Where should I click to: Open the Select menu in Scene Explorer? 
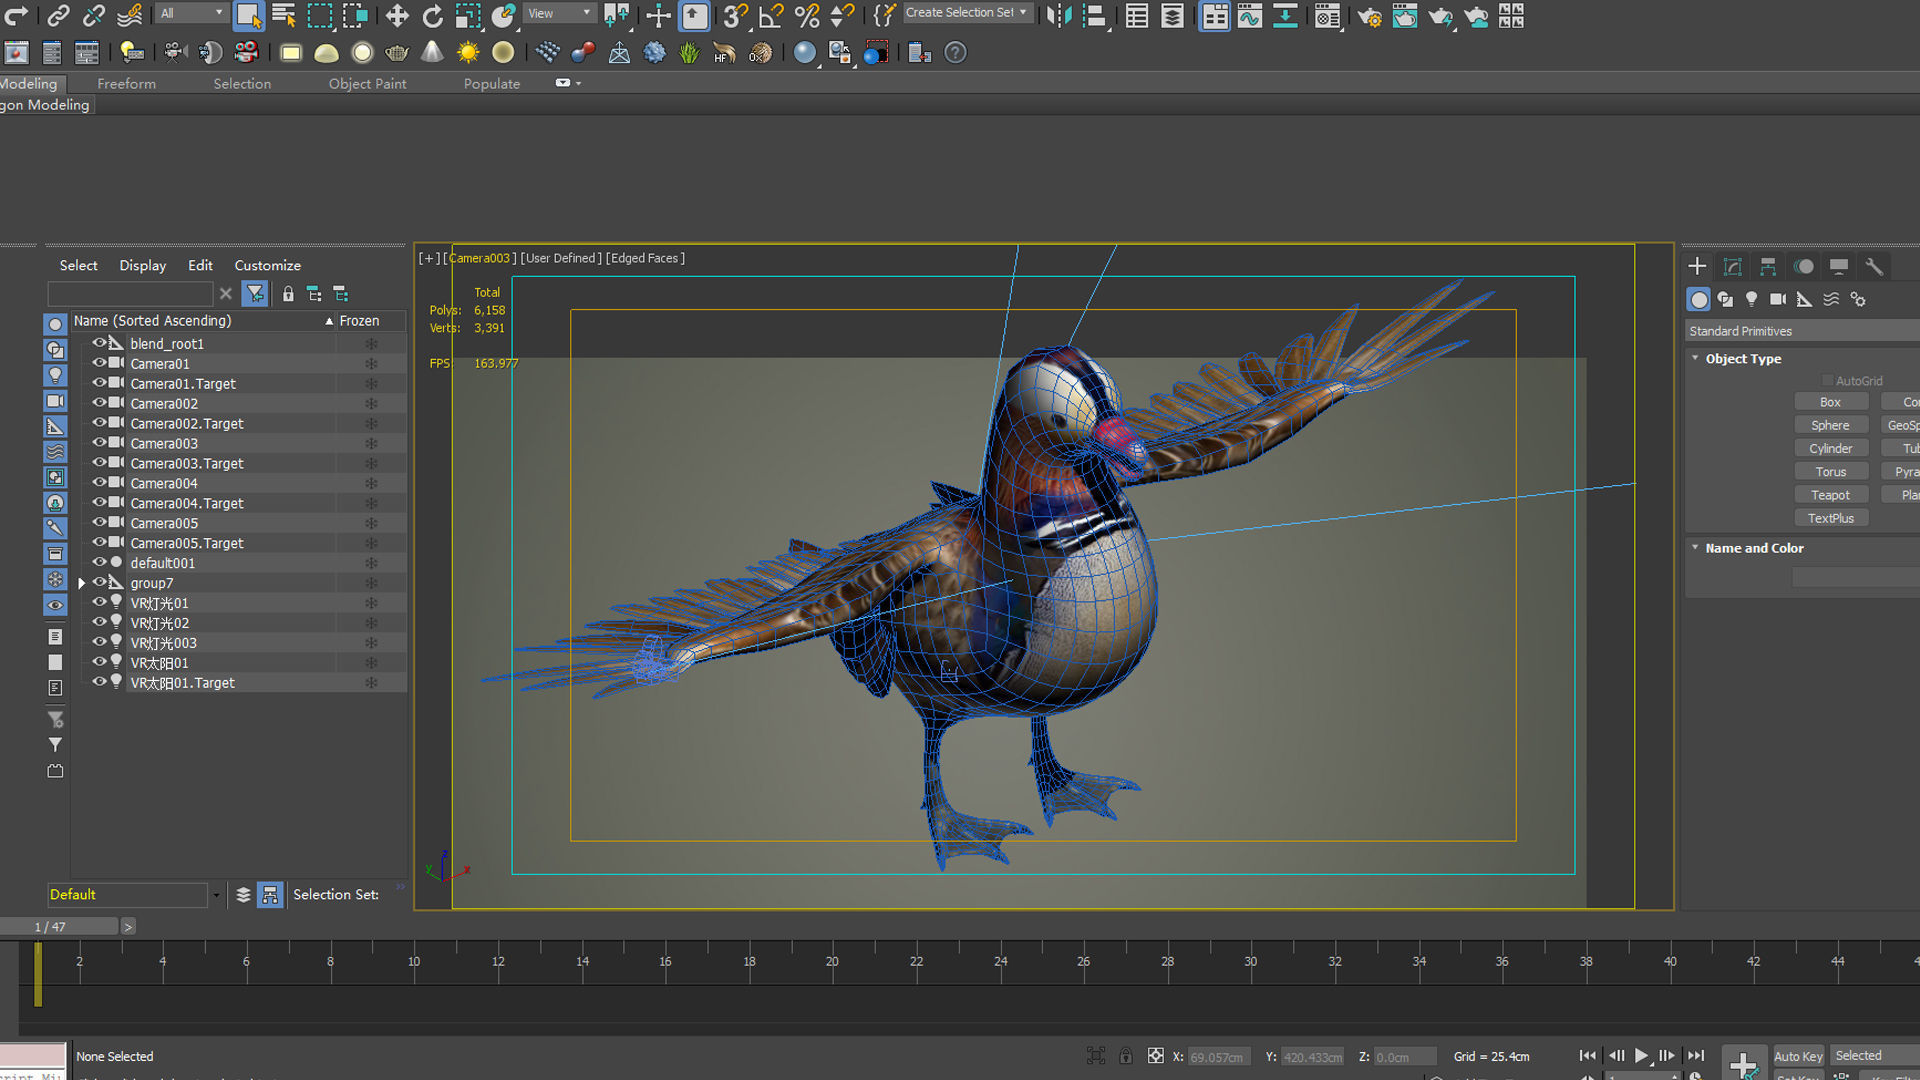pos(78,265)
